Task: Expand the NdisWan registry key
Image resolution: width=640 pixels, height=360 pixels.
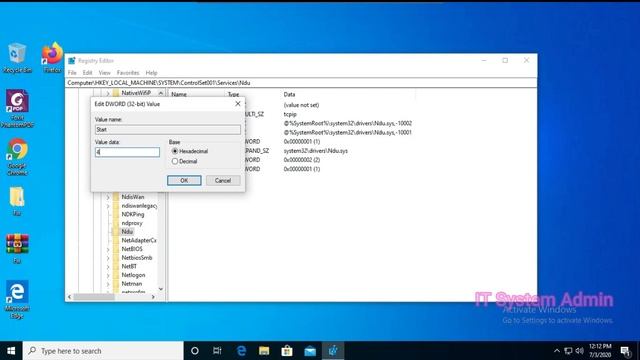Action: (108, 197)
